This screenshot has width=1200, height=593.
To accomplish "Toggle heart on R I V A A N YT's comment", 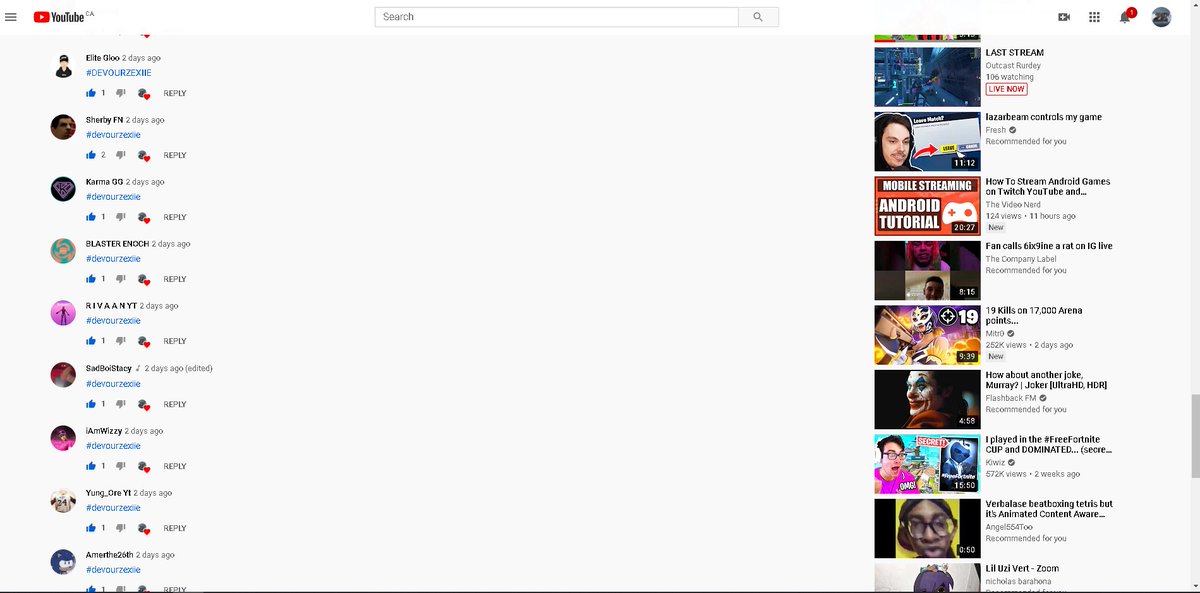I will coord(144,342).
